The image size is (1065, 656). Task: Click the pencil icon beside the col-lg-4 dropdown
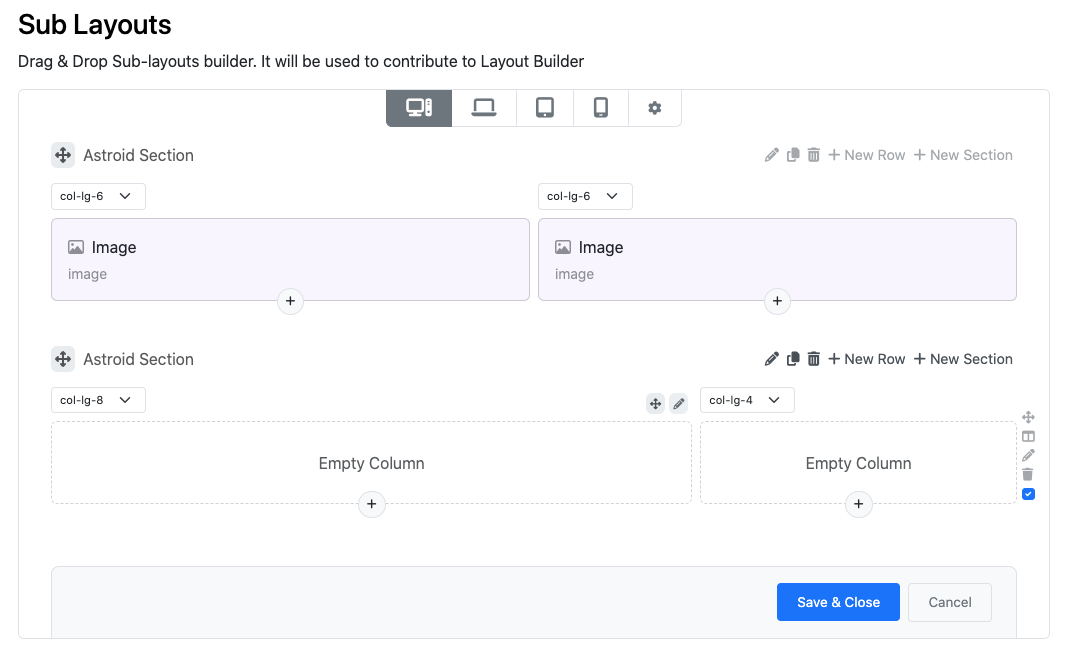(x=679, y=404)
